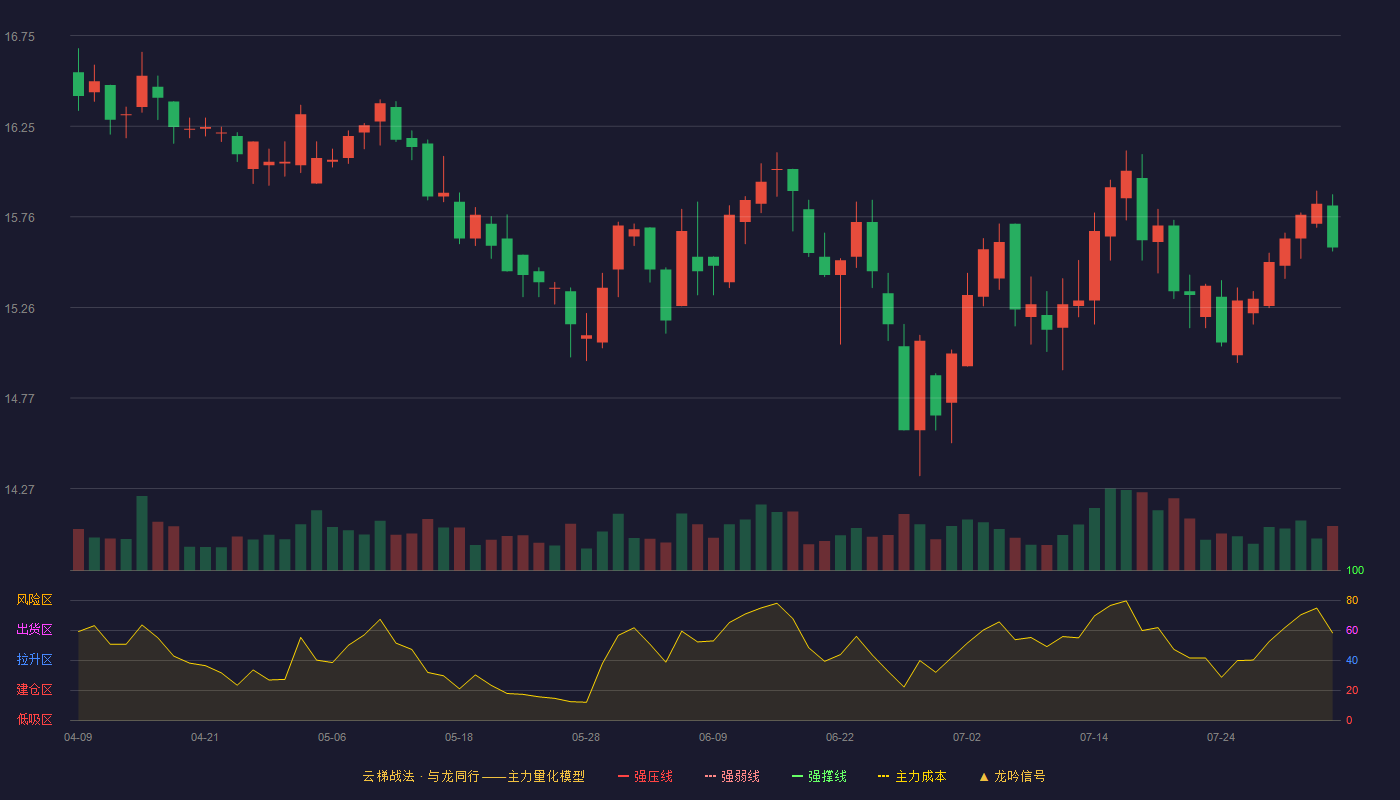This screenshot has height=800, width=1400.
Task: Click the 40 indicator scale value
Action: pos(1352,660)
